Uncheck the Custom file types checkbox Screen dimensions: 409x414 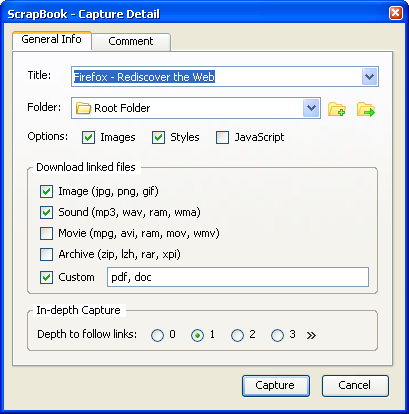click(46, 277)
